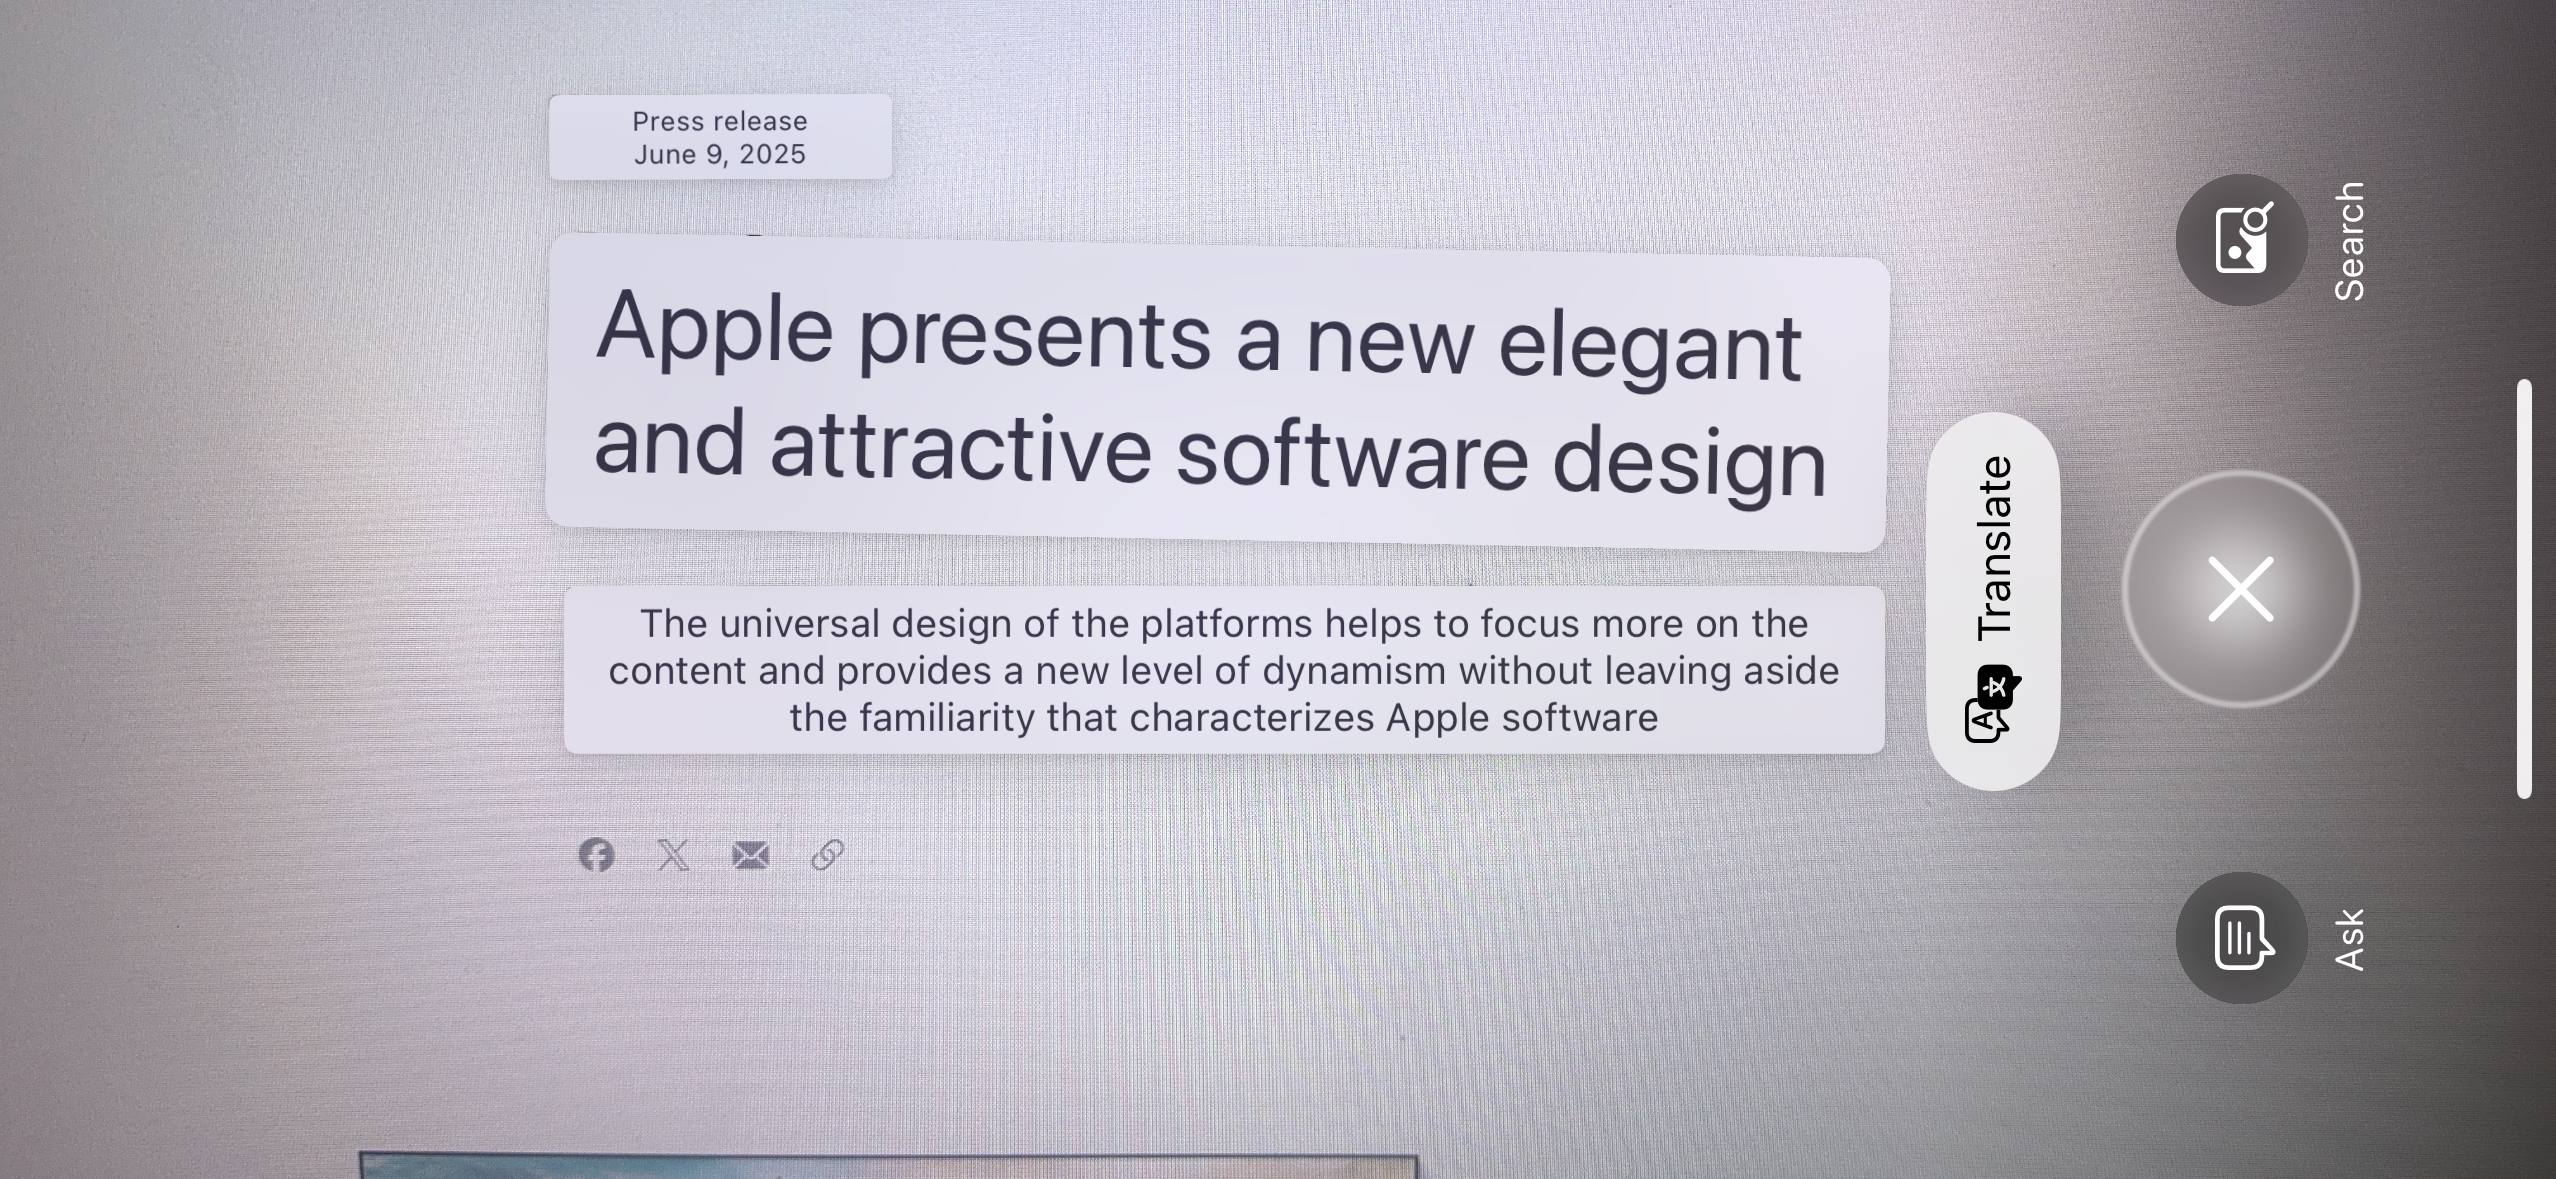Share the article via X icon

[x=674, y=855]
